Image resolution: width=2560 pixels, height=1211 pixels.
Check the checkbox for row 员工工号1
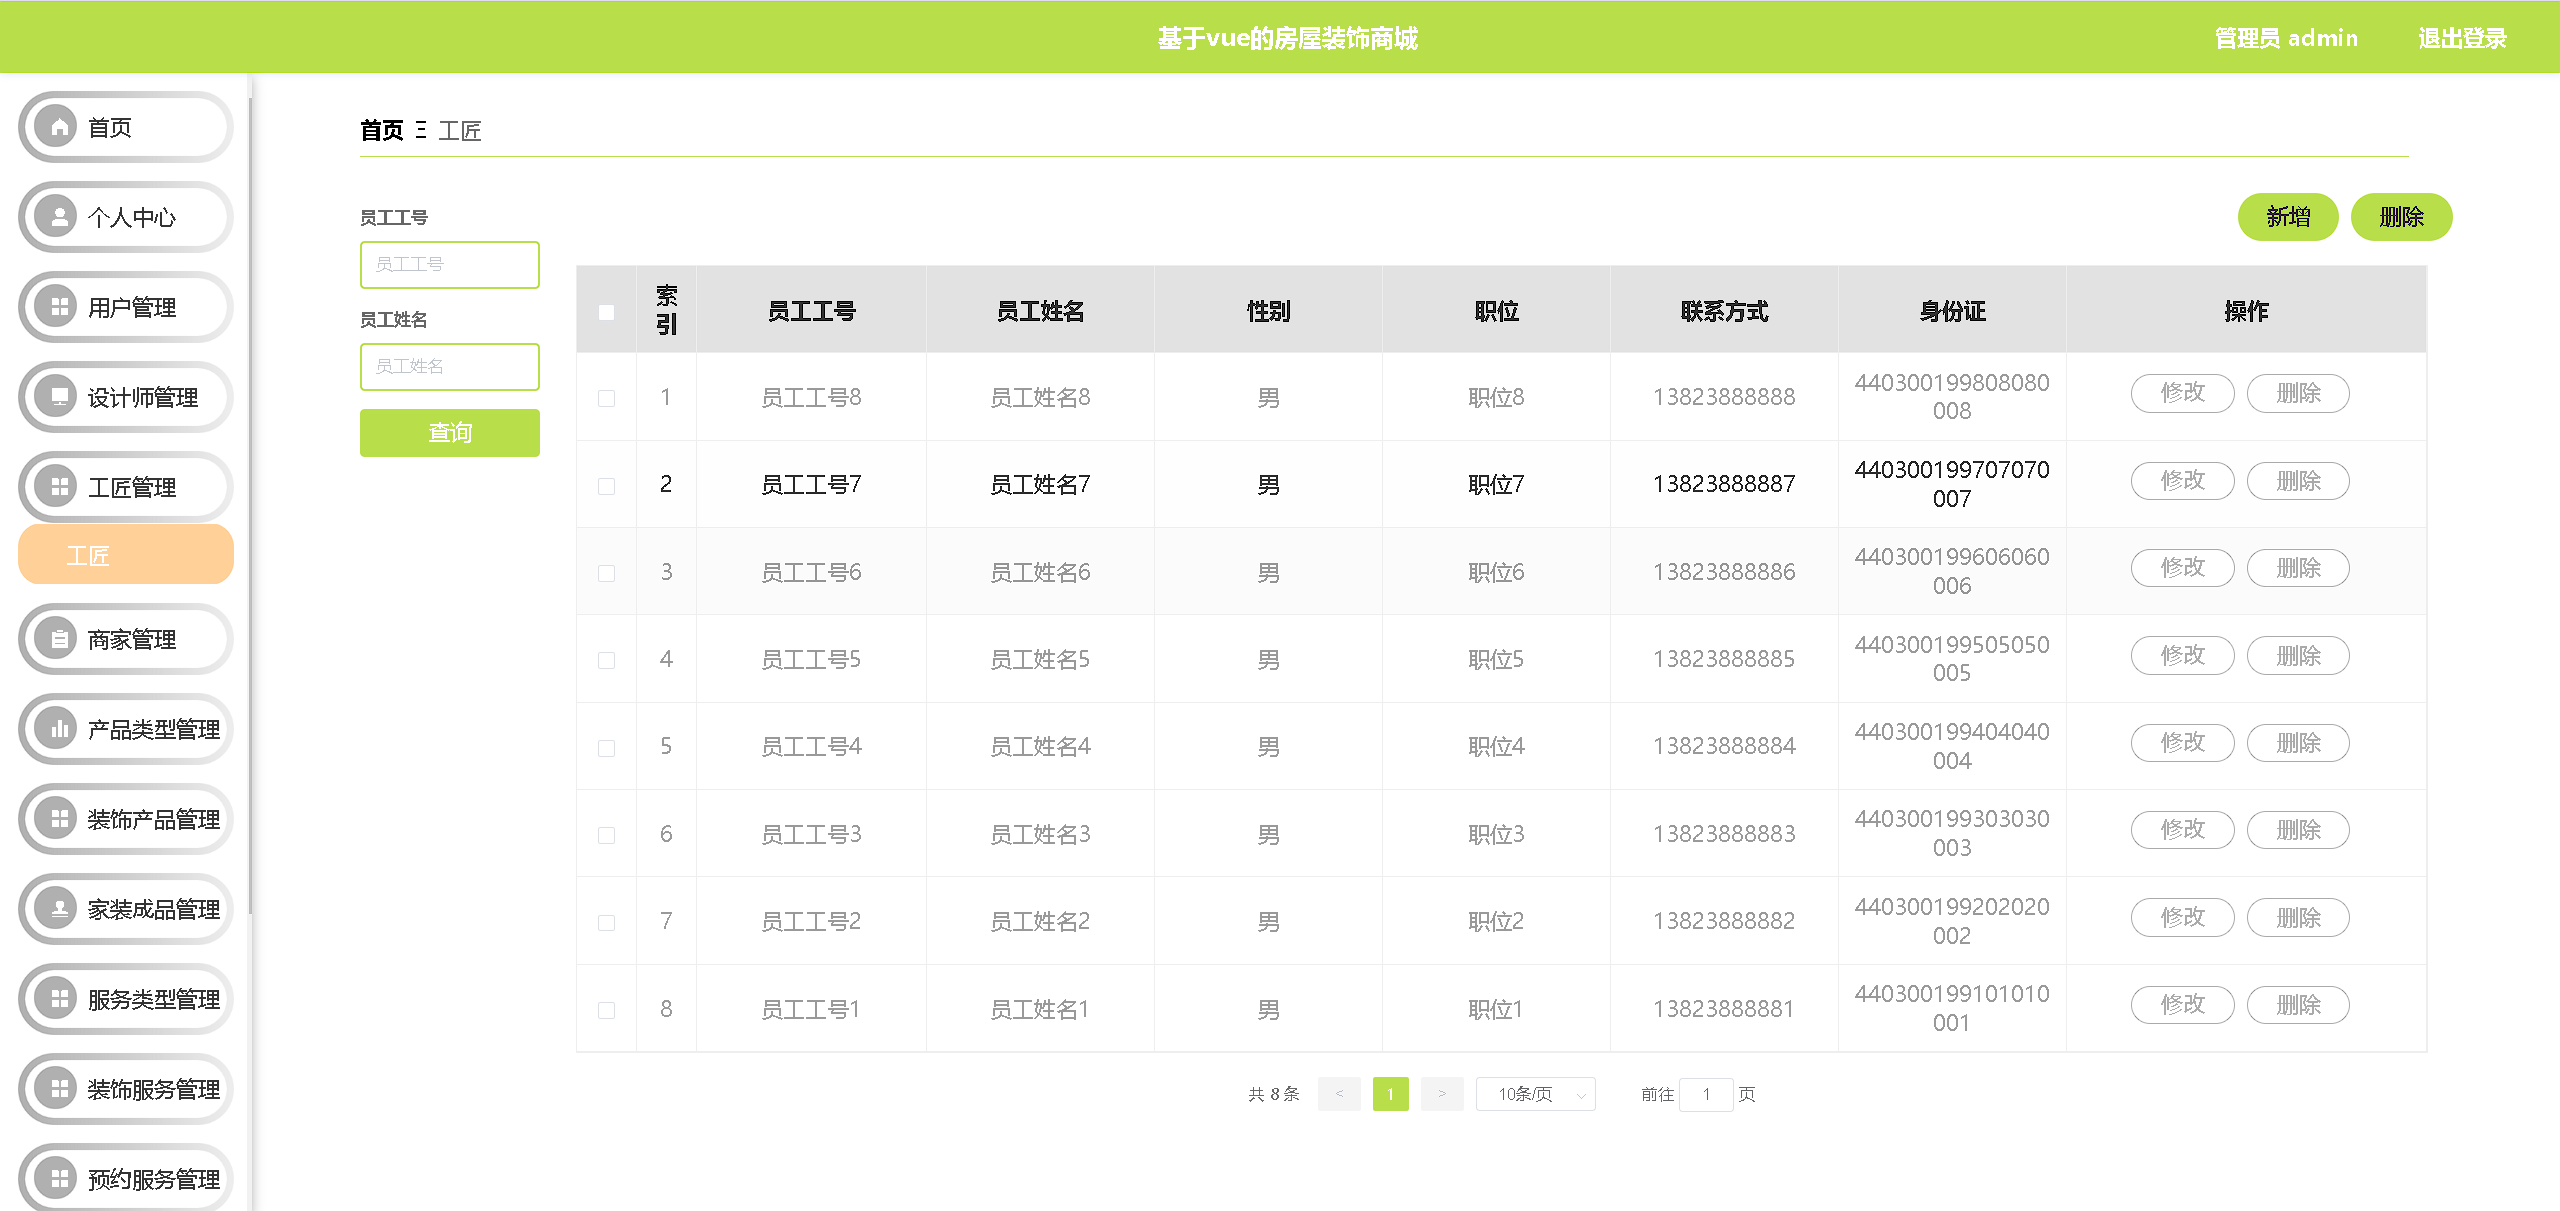606,1010
